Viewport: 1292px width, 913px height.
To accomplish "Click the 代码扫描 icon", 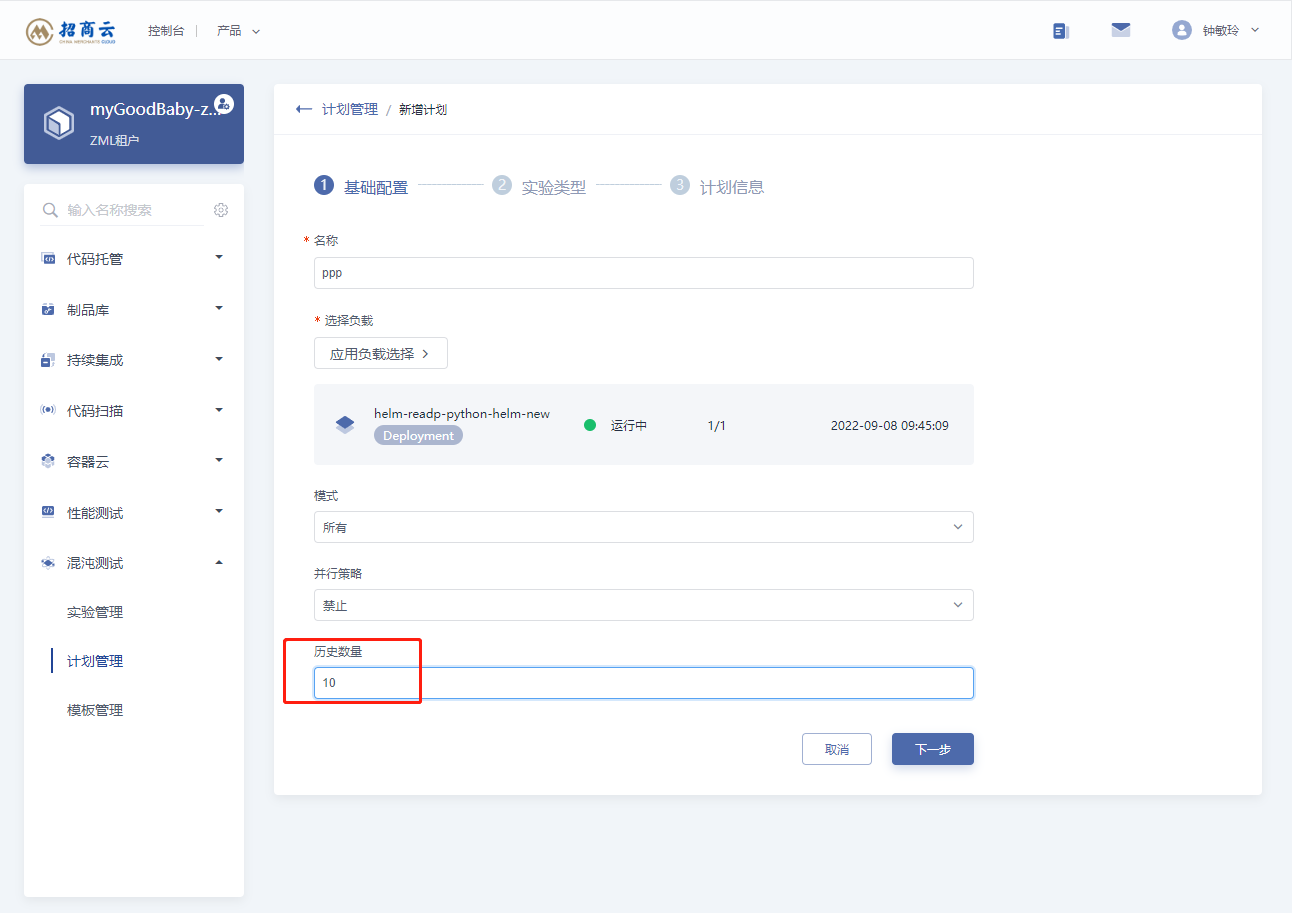I will tap(48, 411).
